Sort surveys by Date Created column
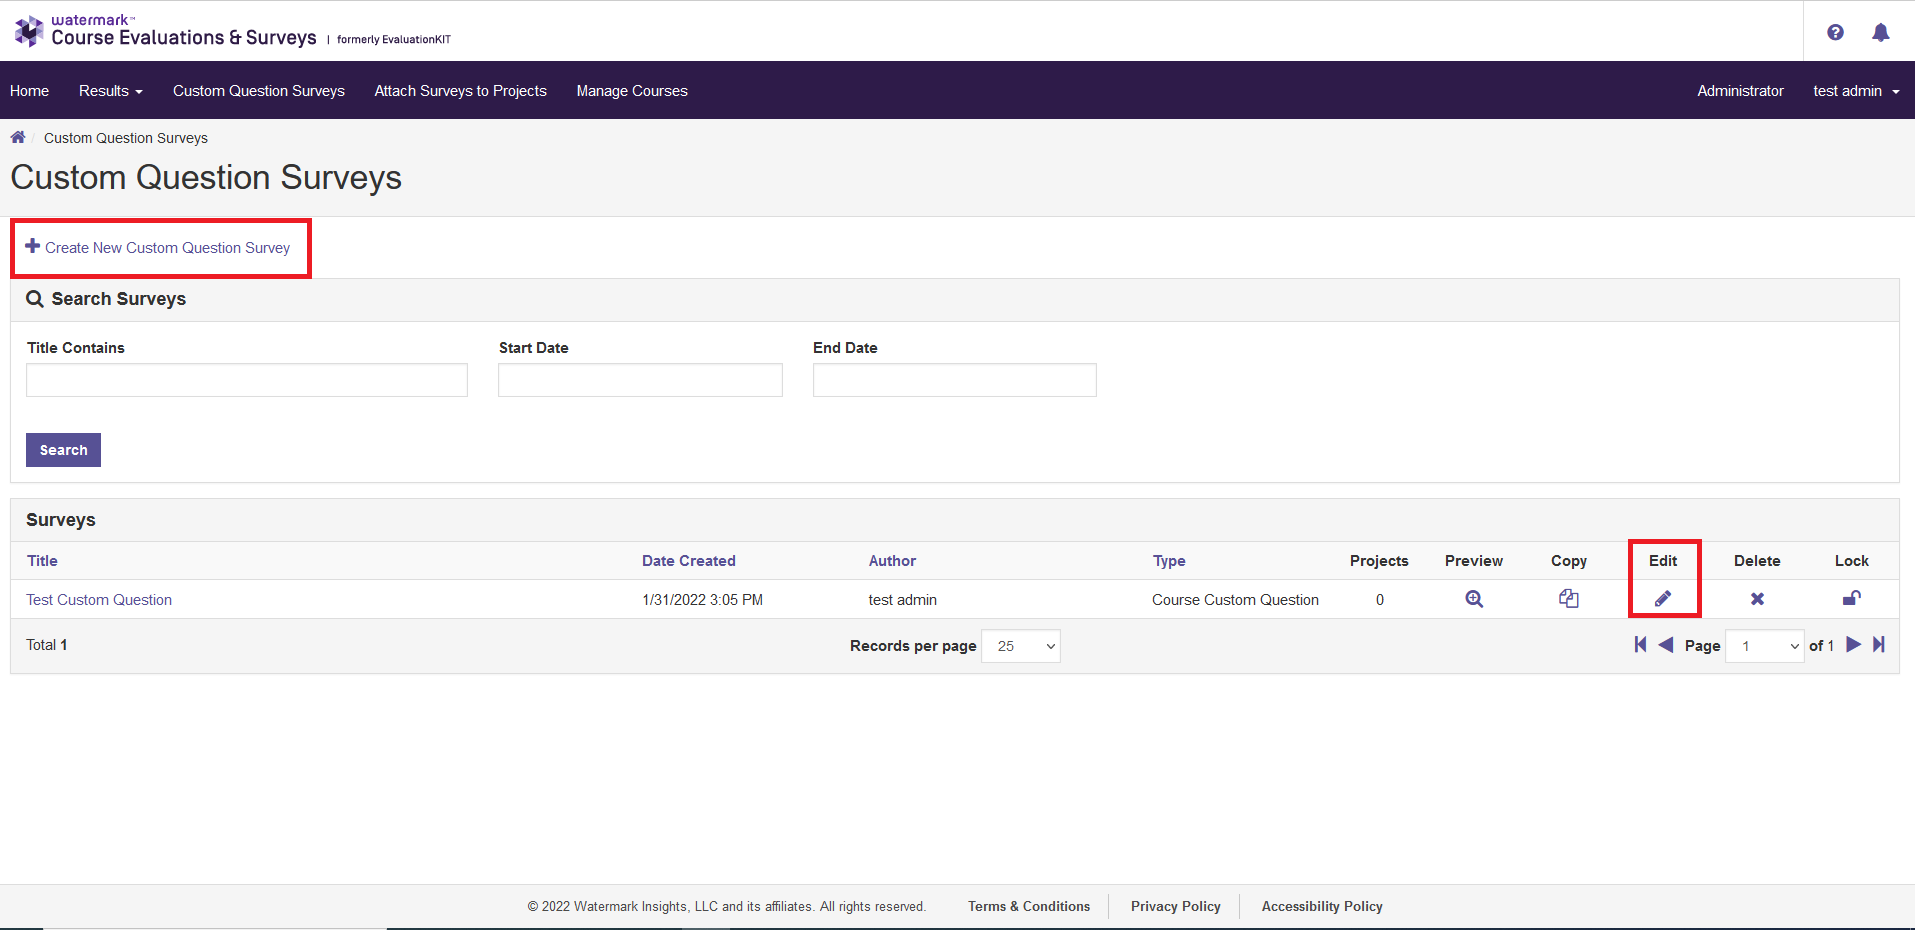Image resolution: width=1915 pixels, height=930 pixels. tap(688, 561)
